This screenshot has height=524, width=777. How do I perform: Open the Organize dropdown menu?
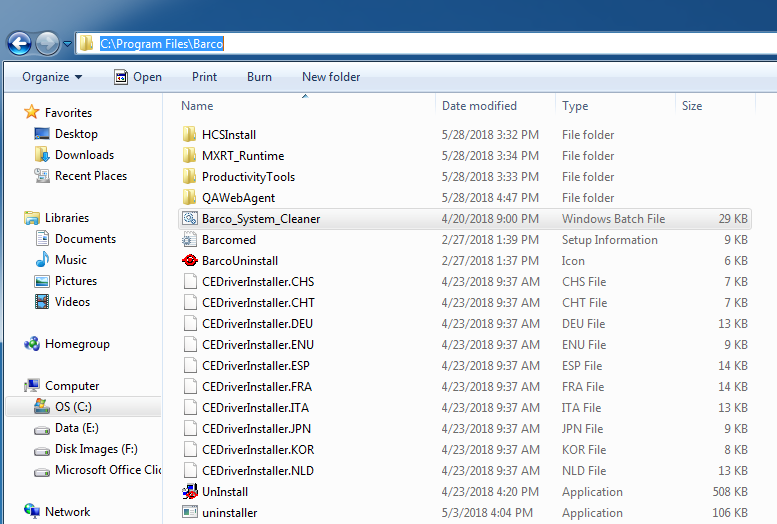(52, 77)
